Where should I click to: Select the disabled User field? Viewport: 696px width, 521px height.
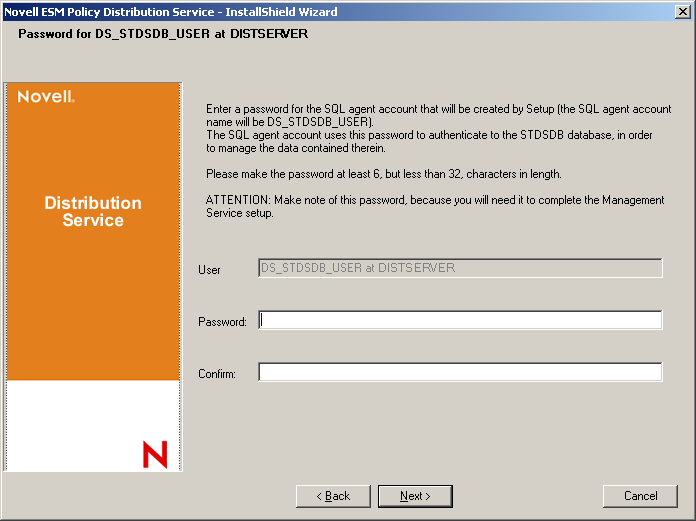coord(460,268)
